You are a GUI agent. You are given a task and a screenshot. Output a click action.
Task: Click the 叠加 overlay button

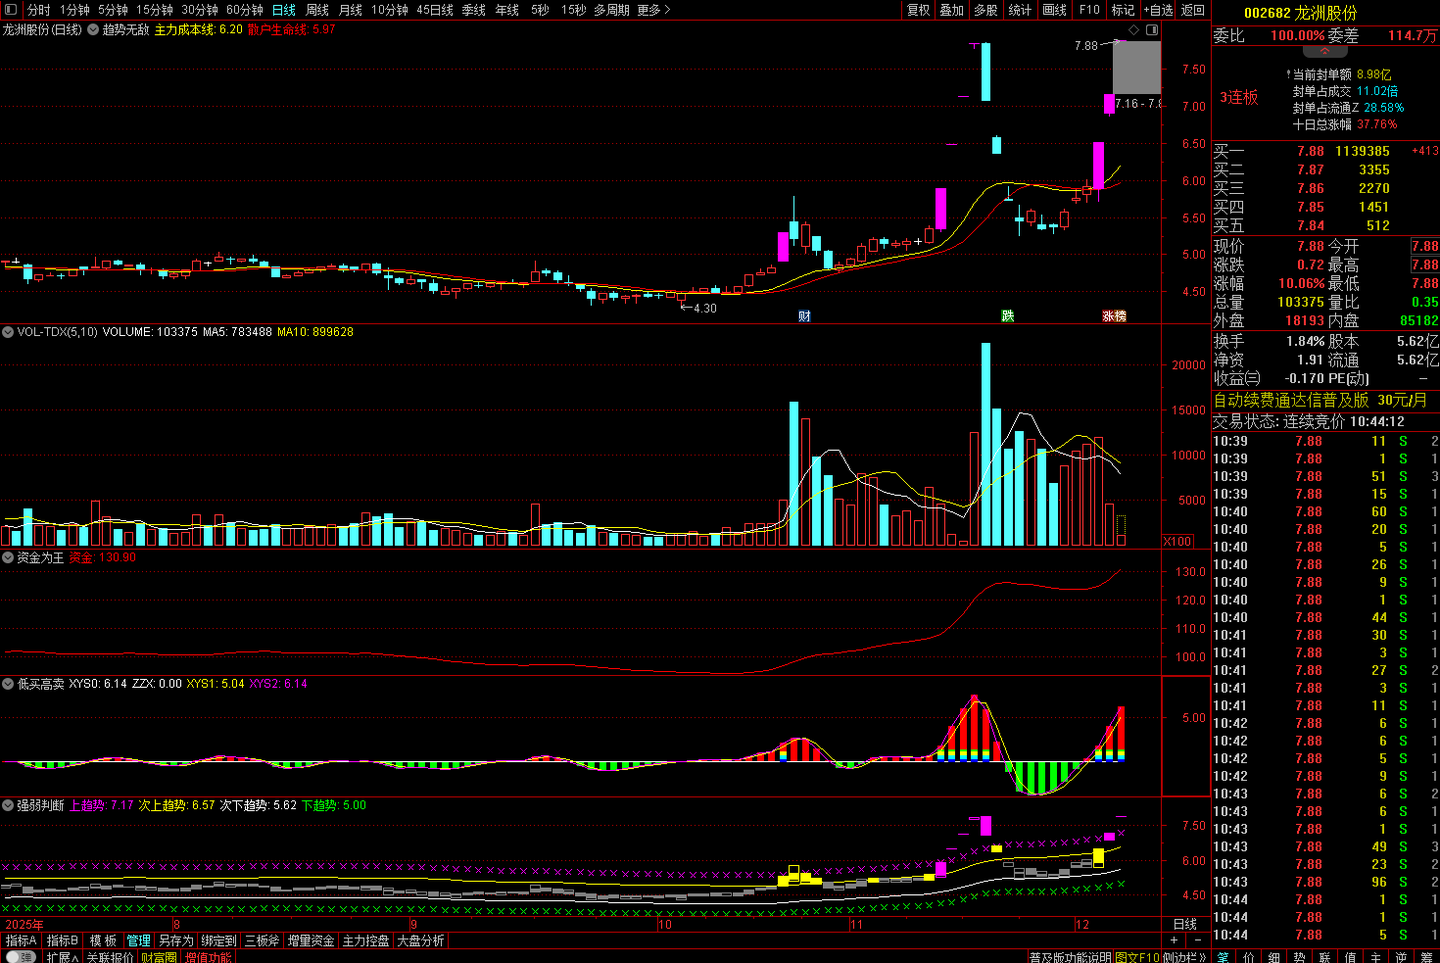[x=952, y=10]
